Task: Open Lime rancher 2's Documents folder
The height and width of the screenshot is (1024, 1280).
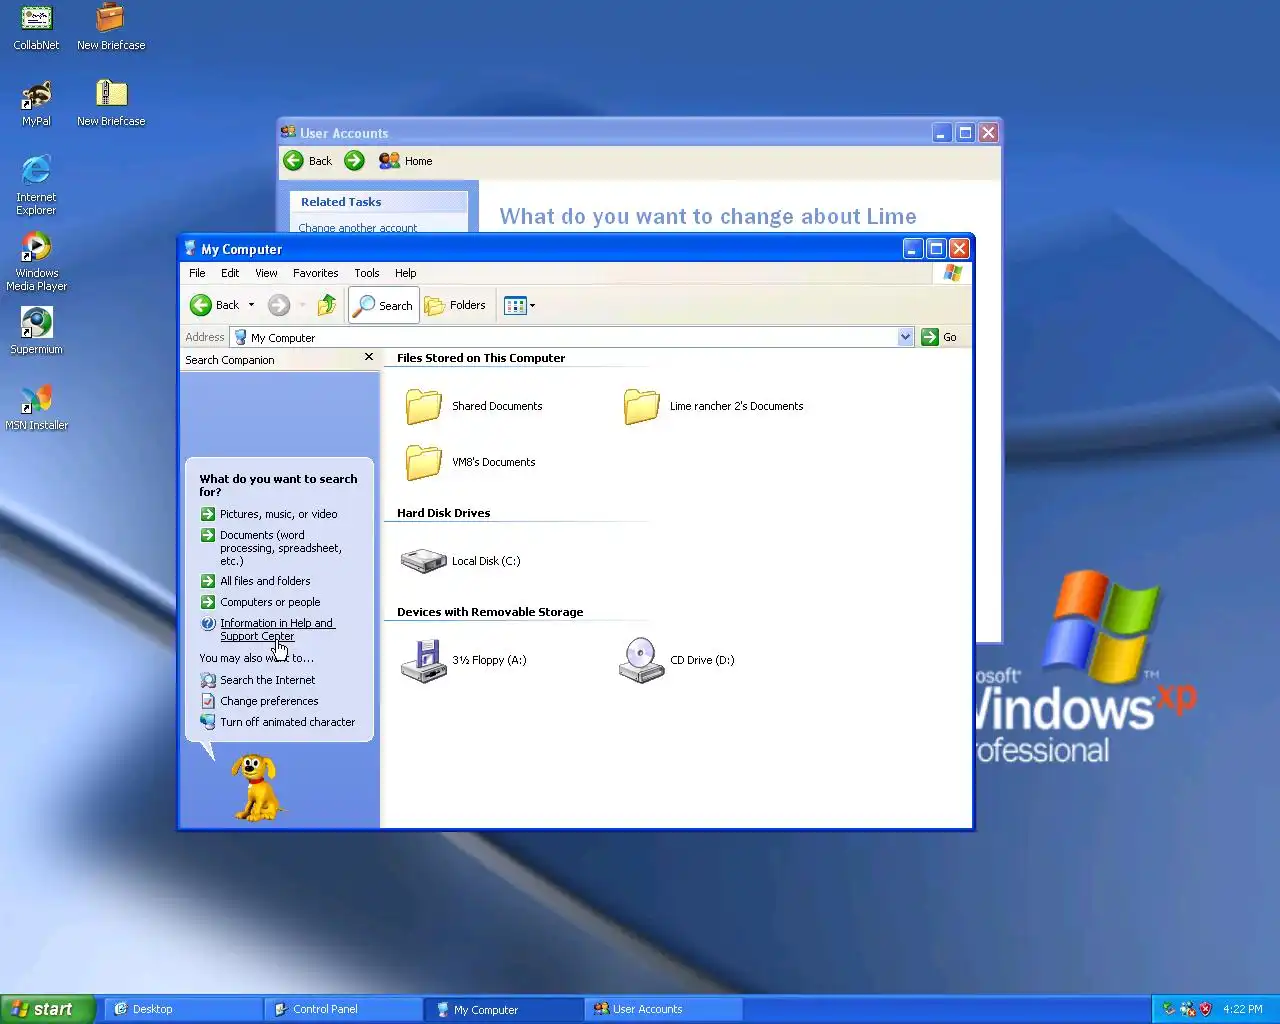Action: coord(713,406)
